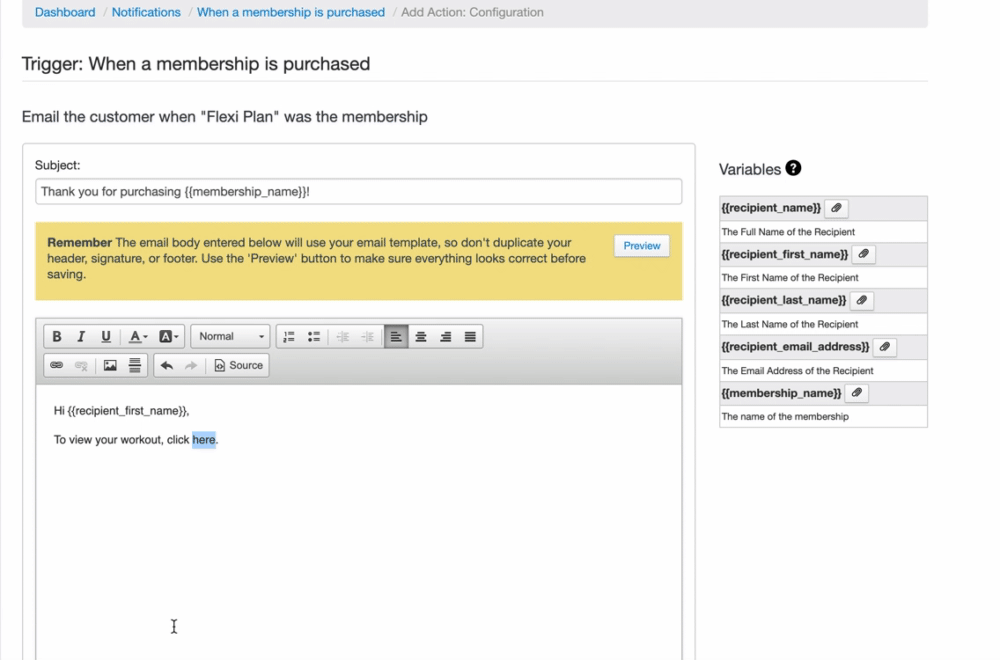1000x660 pixels.
Task: Click into the Subject input field
Action: pyautogui.click(x=358, y=191)
